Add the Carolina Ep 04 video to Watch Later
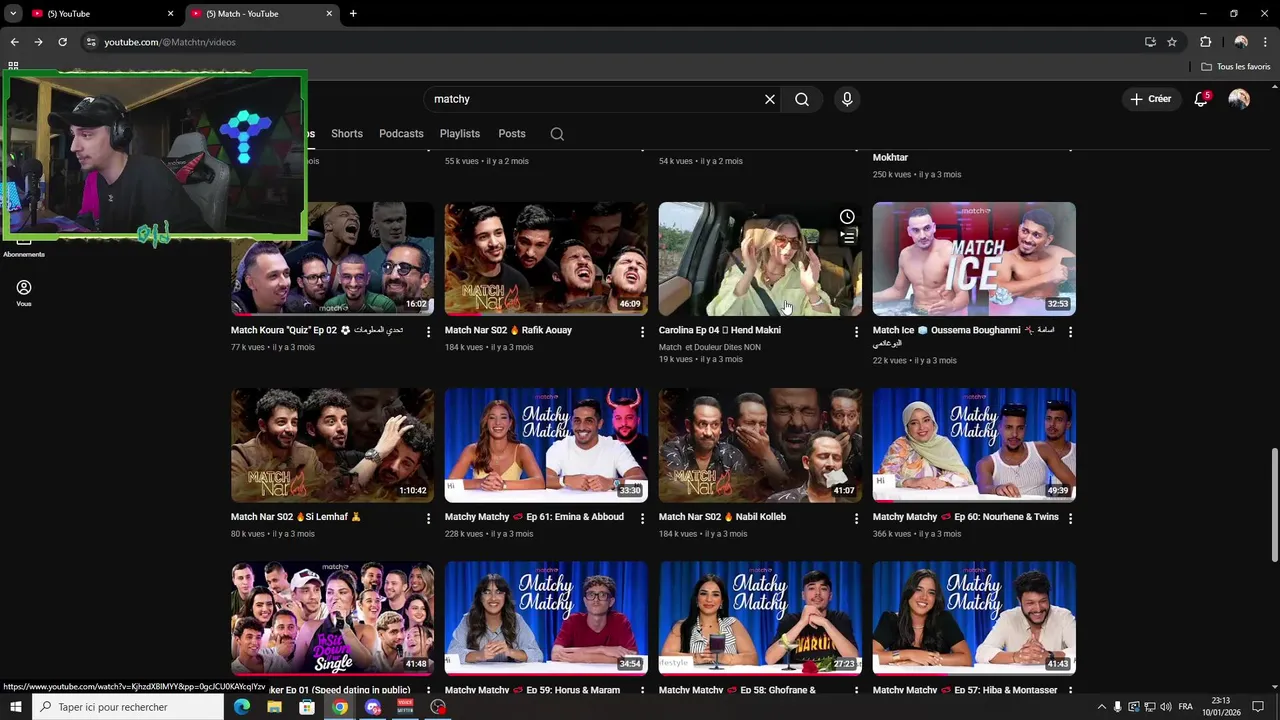1280x720 pixels. [x=847, y=217]
